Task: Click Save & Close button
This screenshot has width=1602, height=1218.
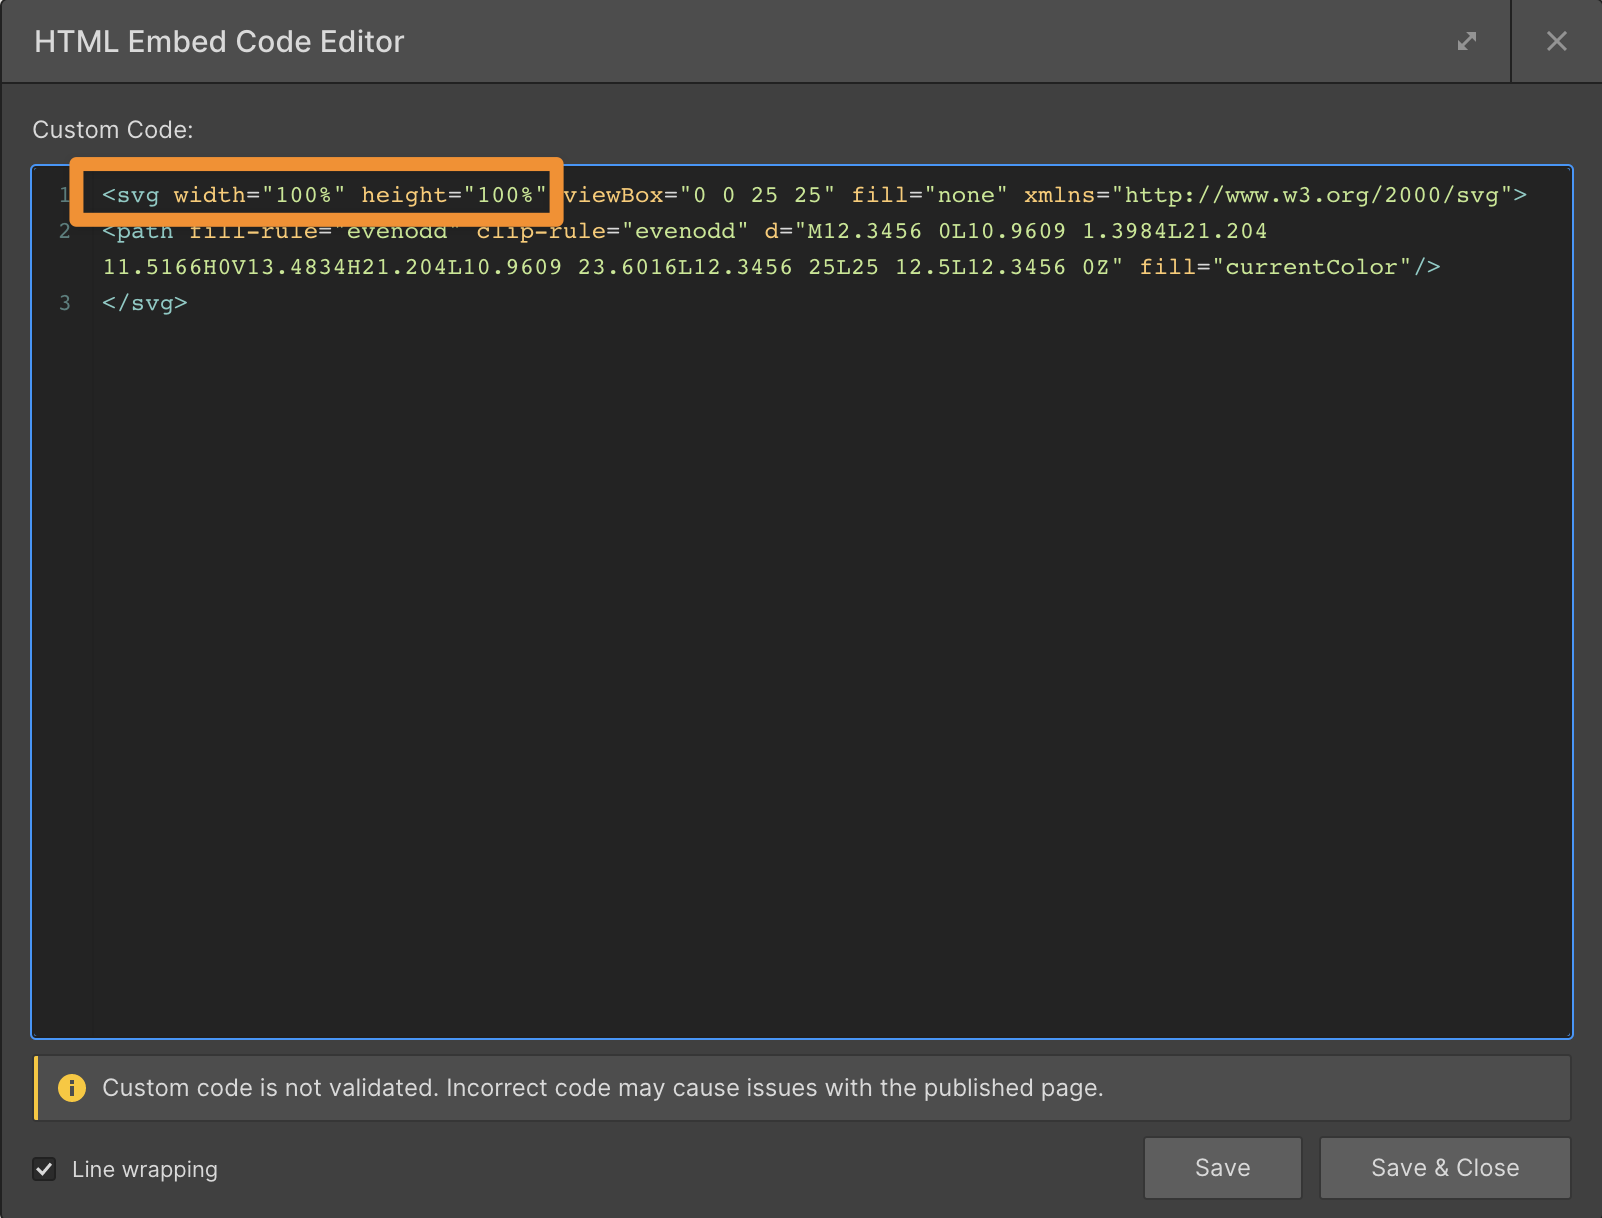Action: (1444, 1168)
